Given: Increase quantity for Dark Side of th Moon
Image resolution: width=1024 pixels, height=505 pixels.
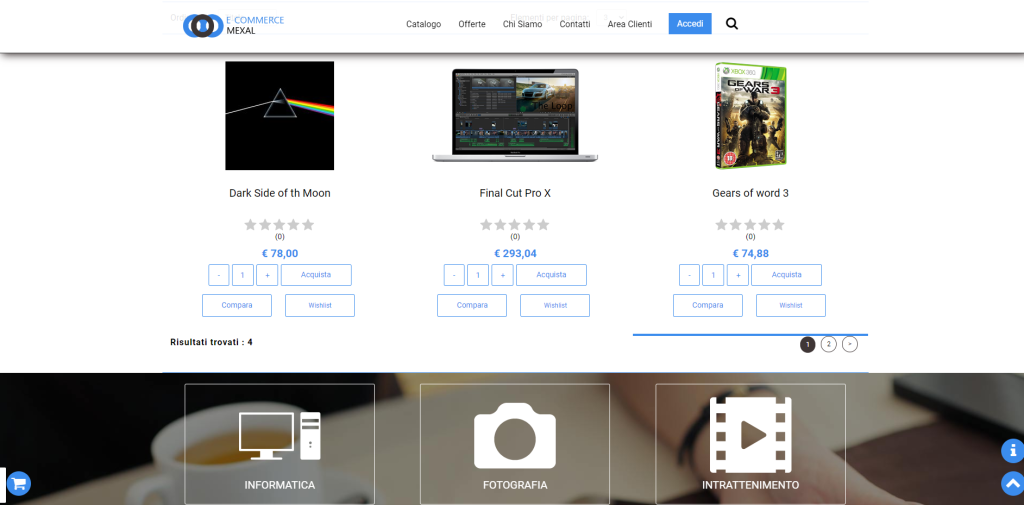Looking at the screenshot, I should point(267,275).
